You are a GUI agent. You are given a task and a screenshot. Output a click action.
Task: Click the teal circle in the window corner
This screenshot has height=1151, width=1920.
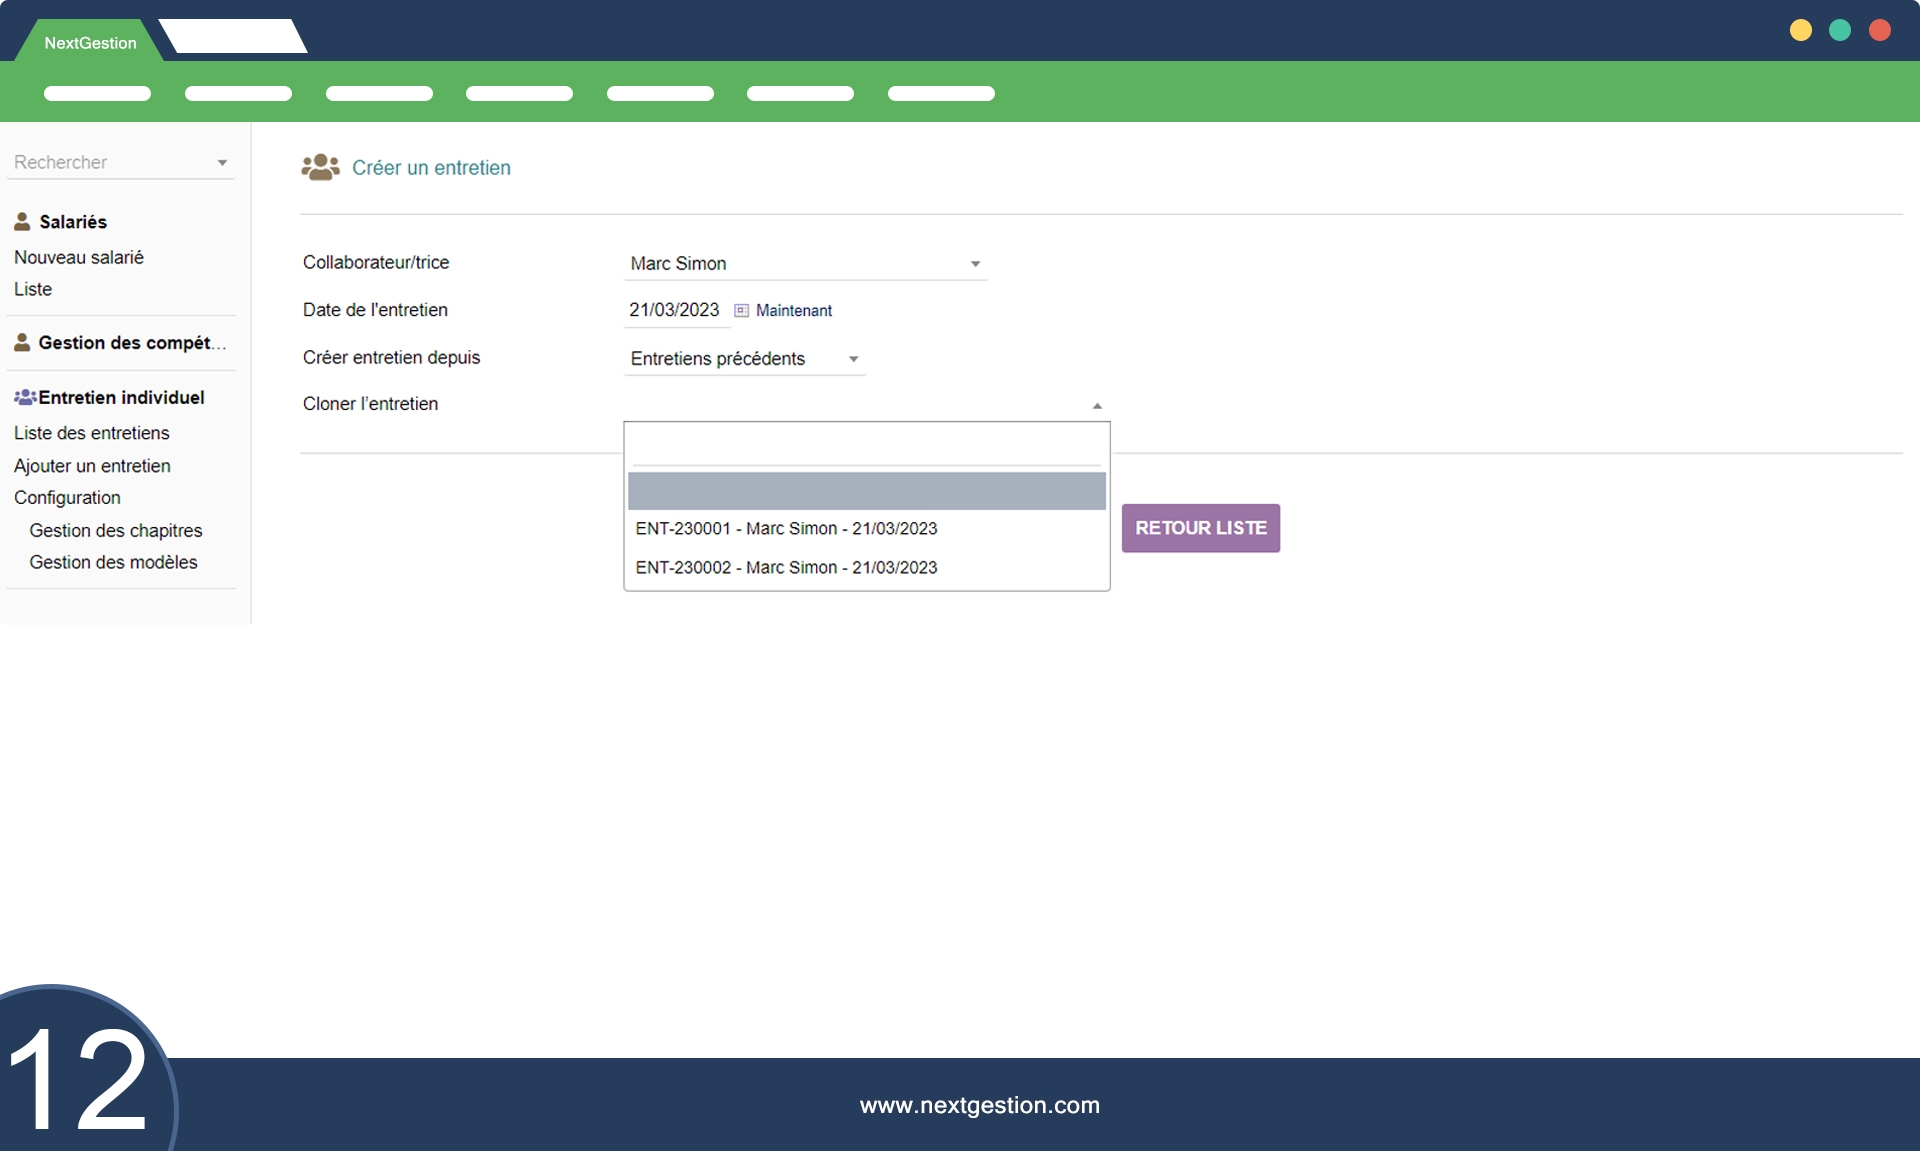pyautogui.click(x=1839, y=30)
